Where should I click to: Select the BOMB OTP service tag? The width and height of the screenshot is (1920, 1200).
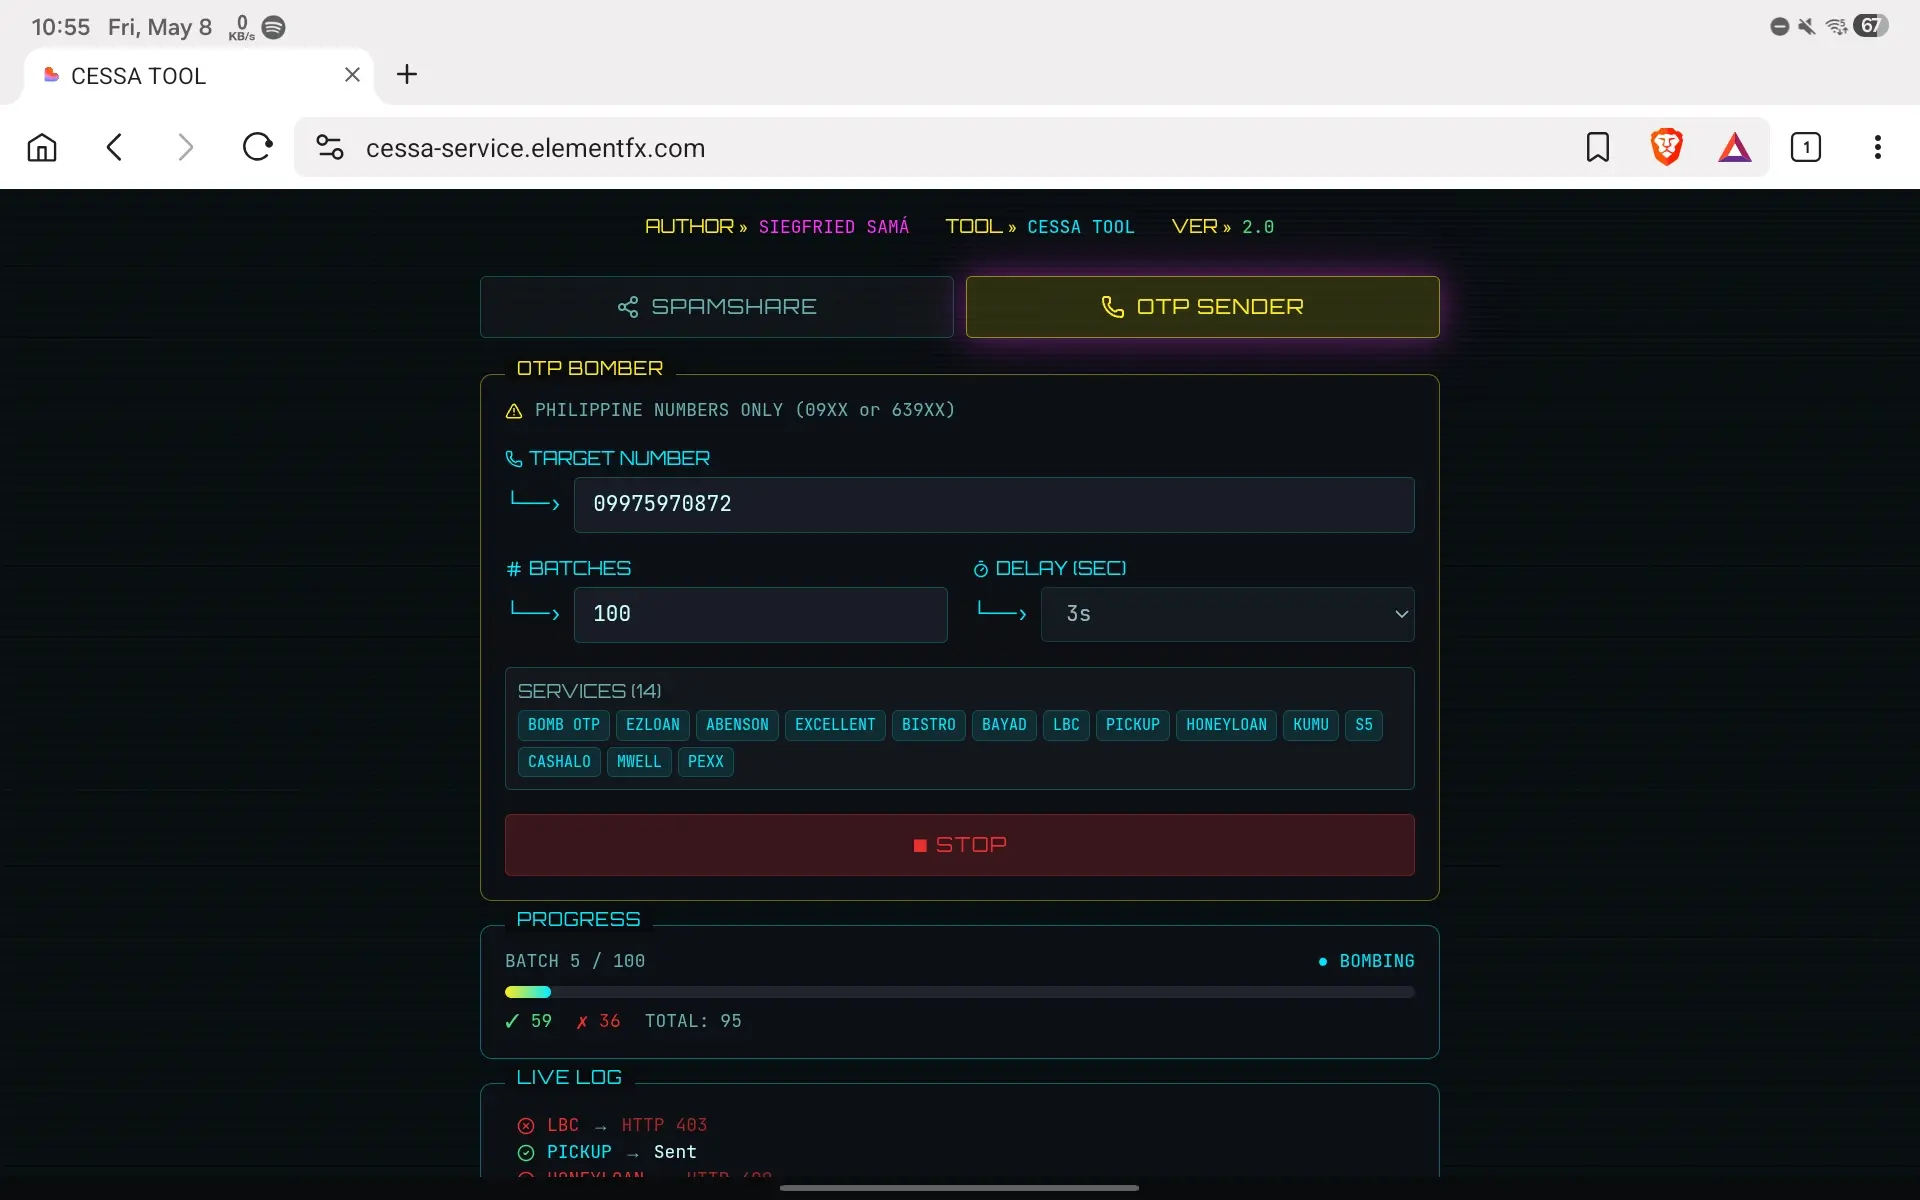564,725
